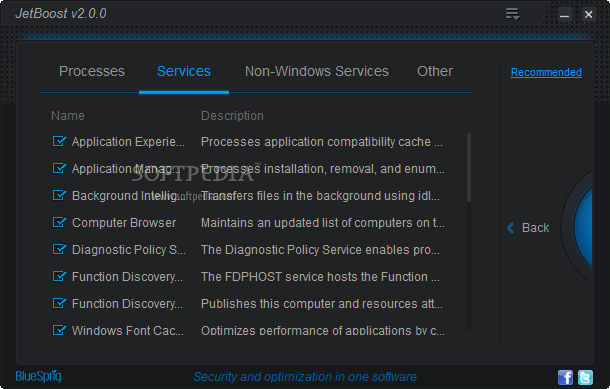The image size is (610, 389).
Task: Open the Twitter icon link
Action: click(585, 377)
